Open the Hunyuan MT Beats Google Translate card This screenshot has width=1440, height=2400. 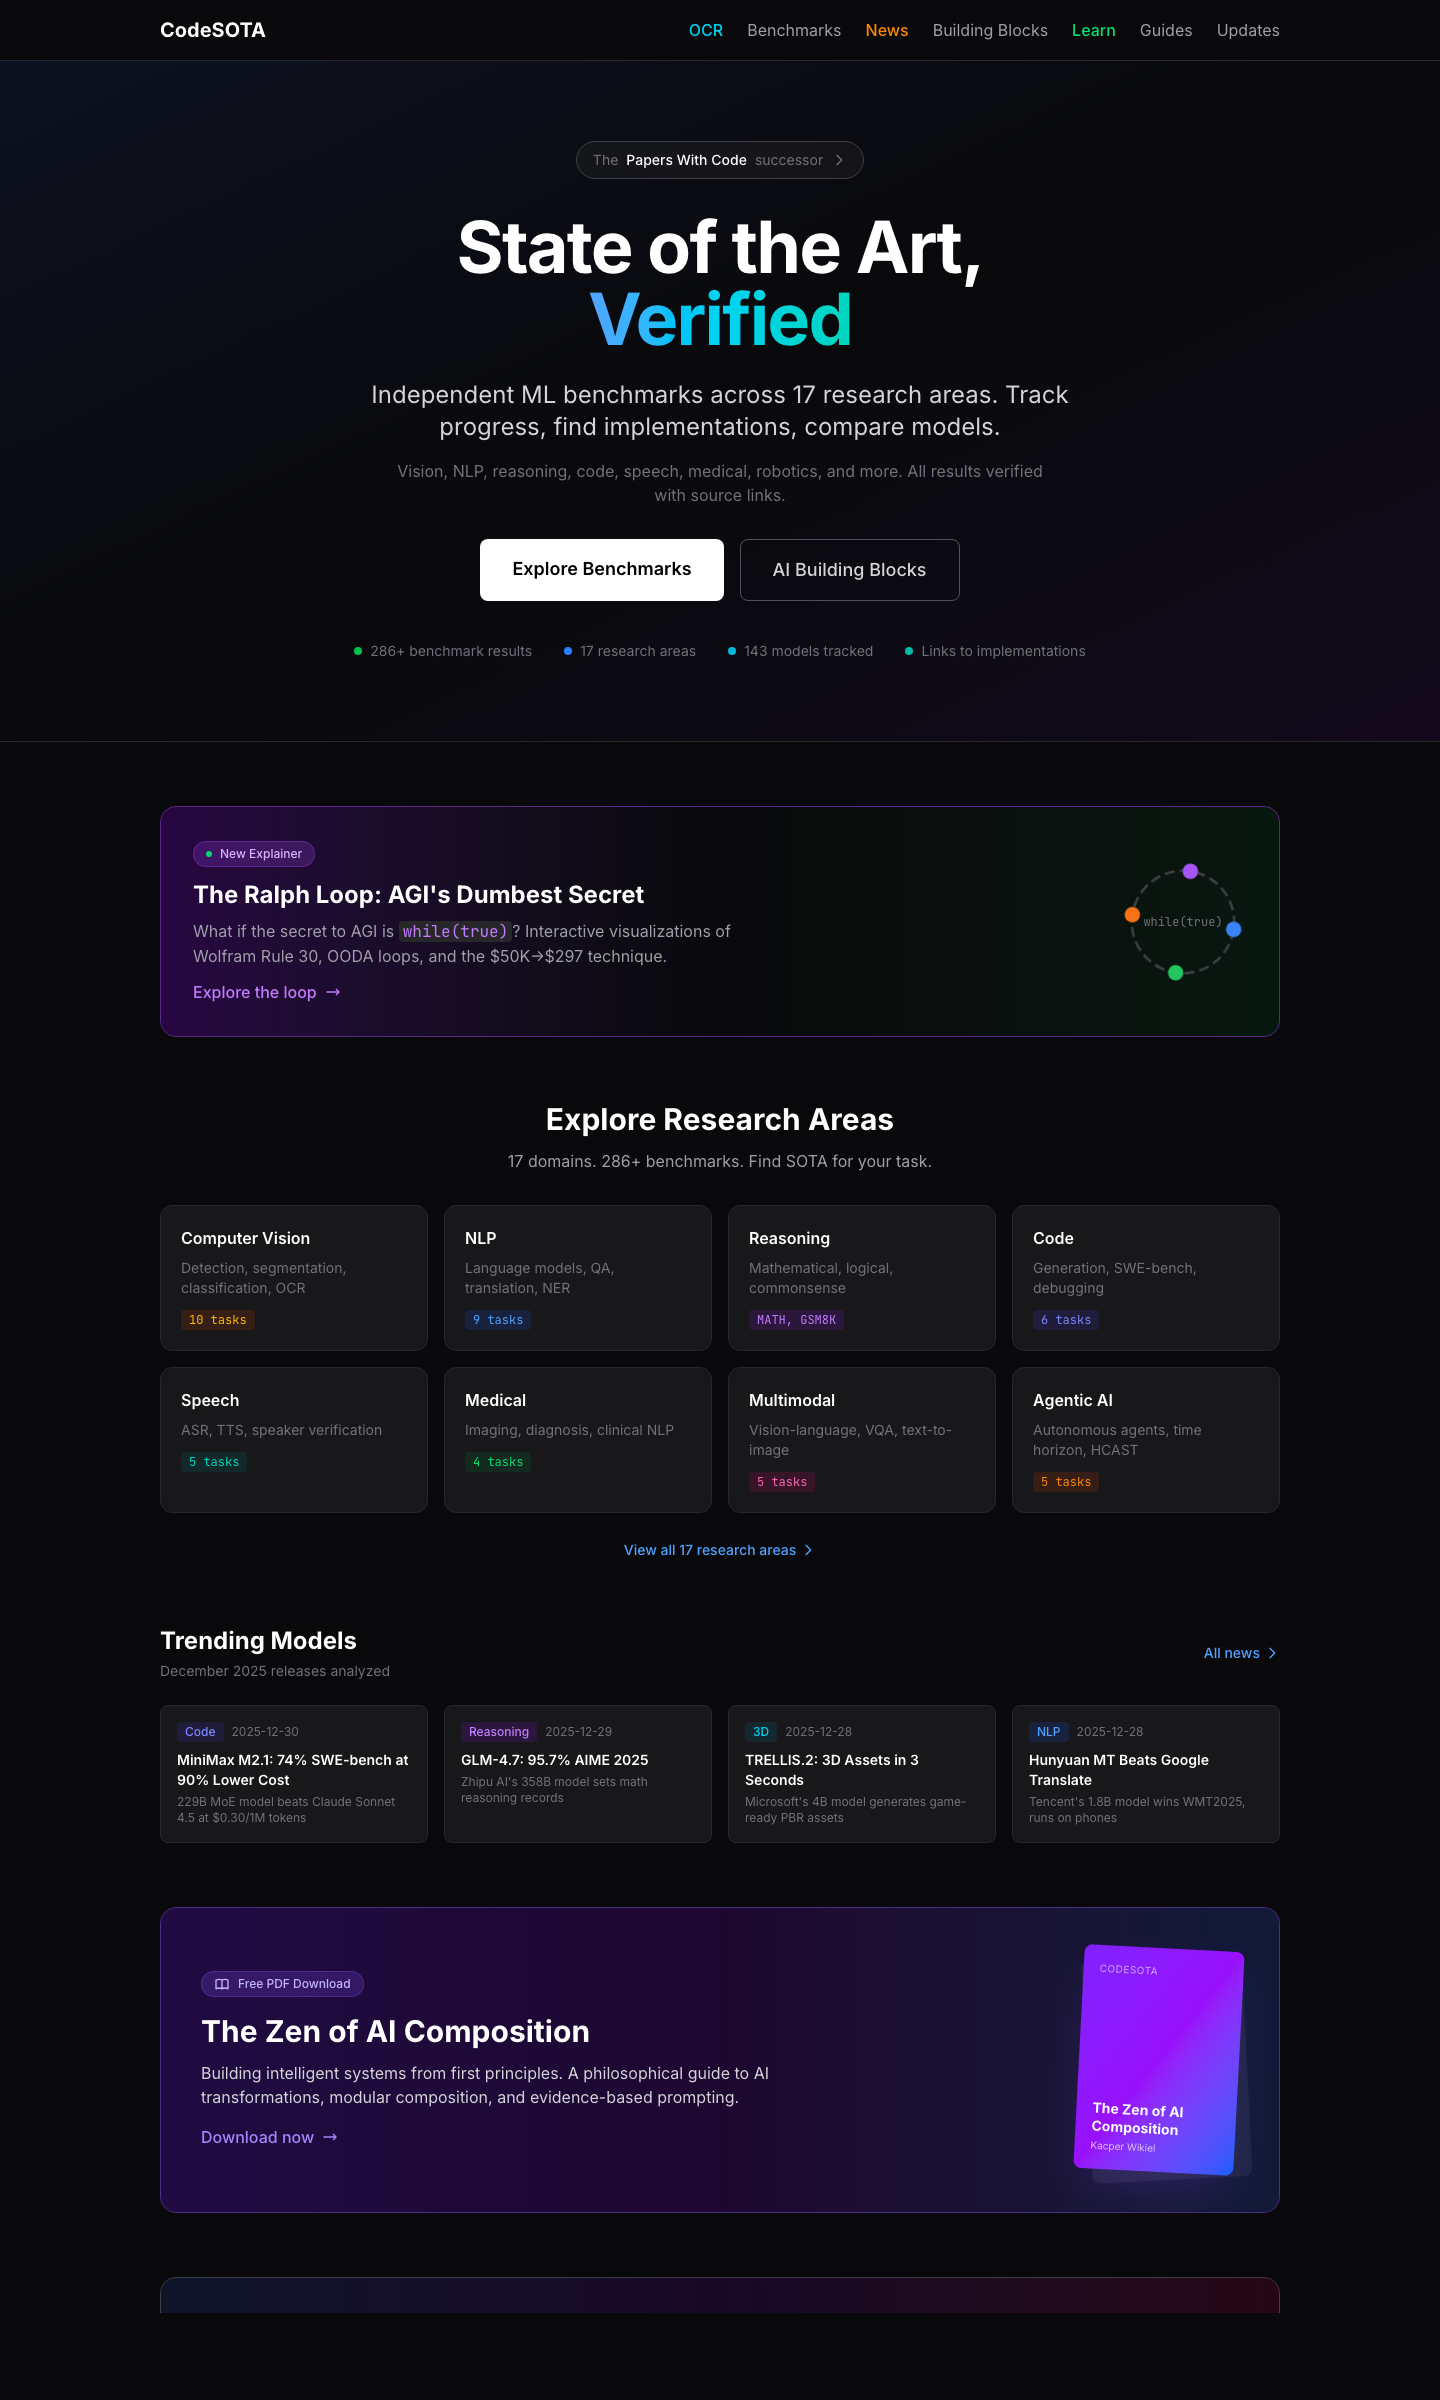click(1146, 1774)
